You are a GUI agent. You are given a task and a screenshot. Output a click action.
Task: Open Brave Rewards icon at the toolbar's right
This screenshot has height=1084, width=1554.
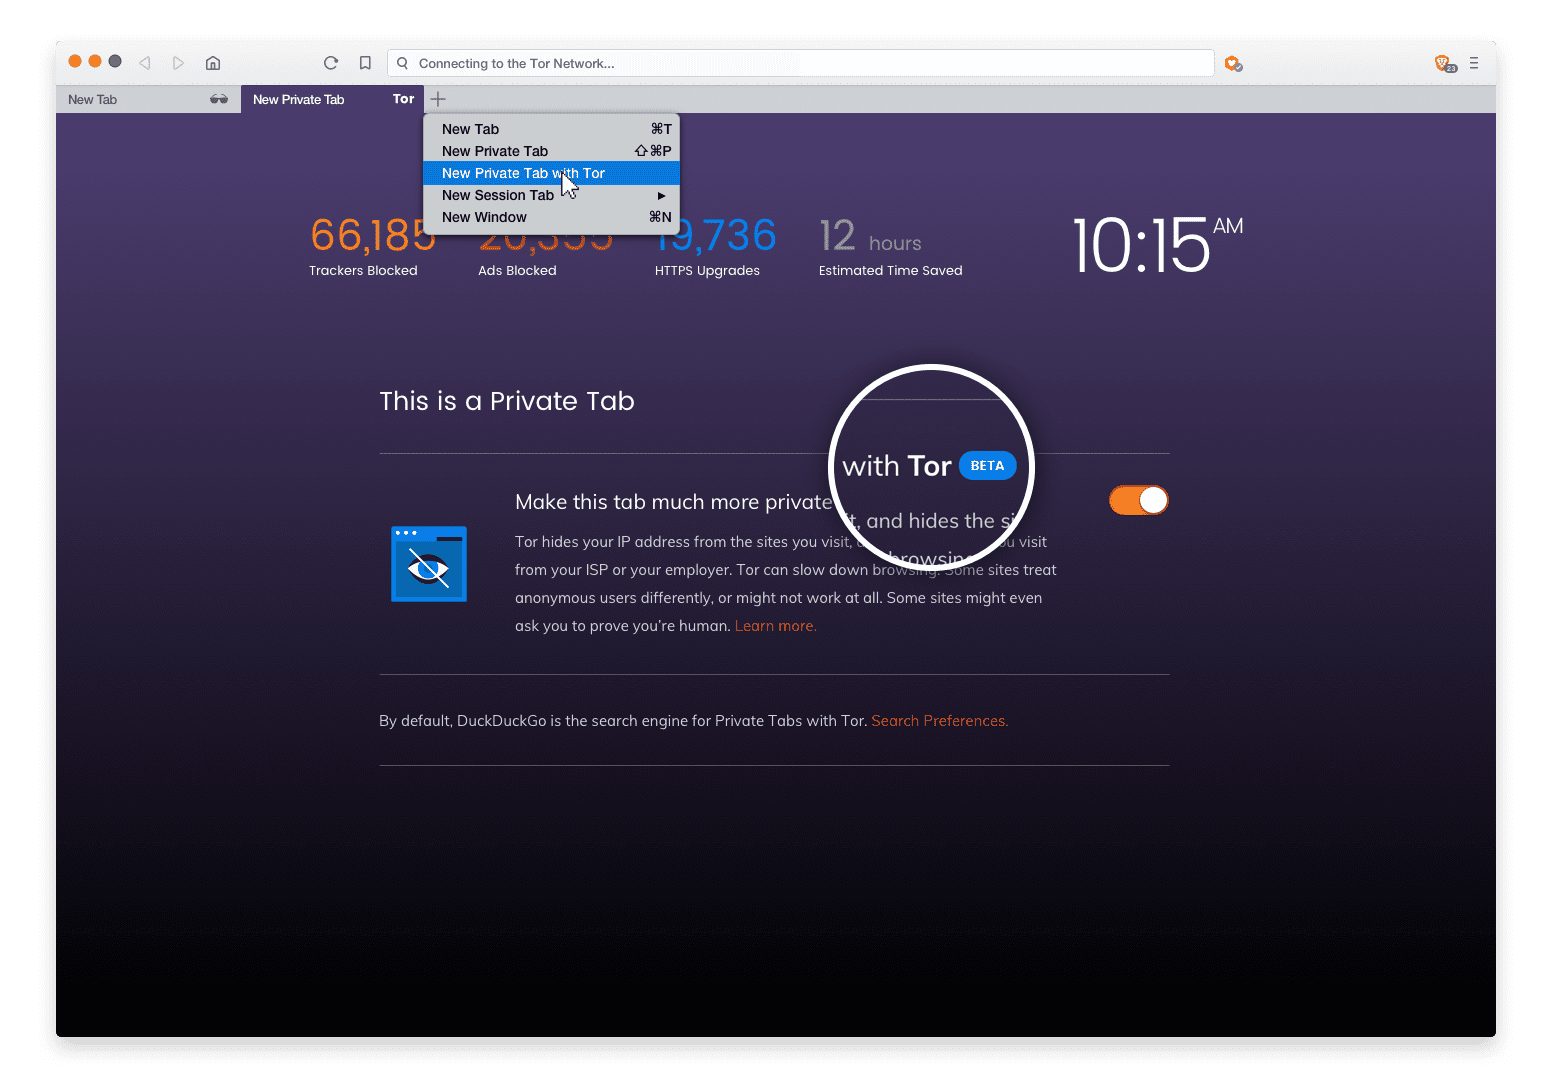1445,63
